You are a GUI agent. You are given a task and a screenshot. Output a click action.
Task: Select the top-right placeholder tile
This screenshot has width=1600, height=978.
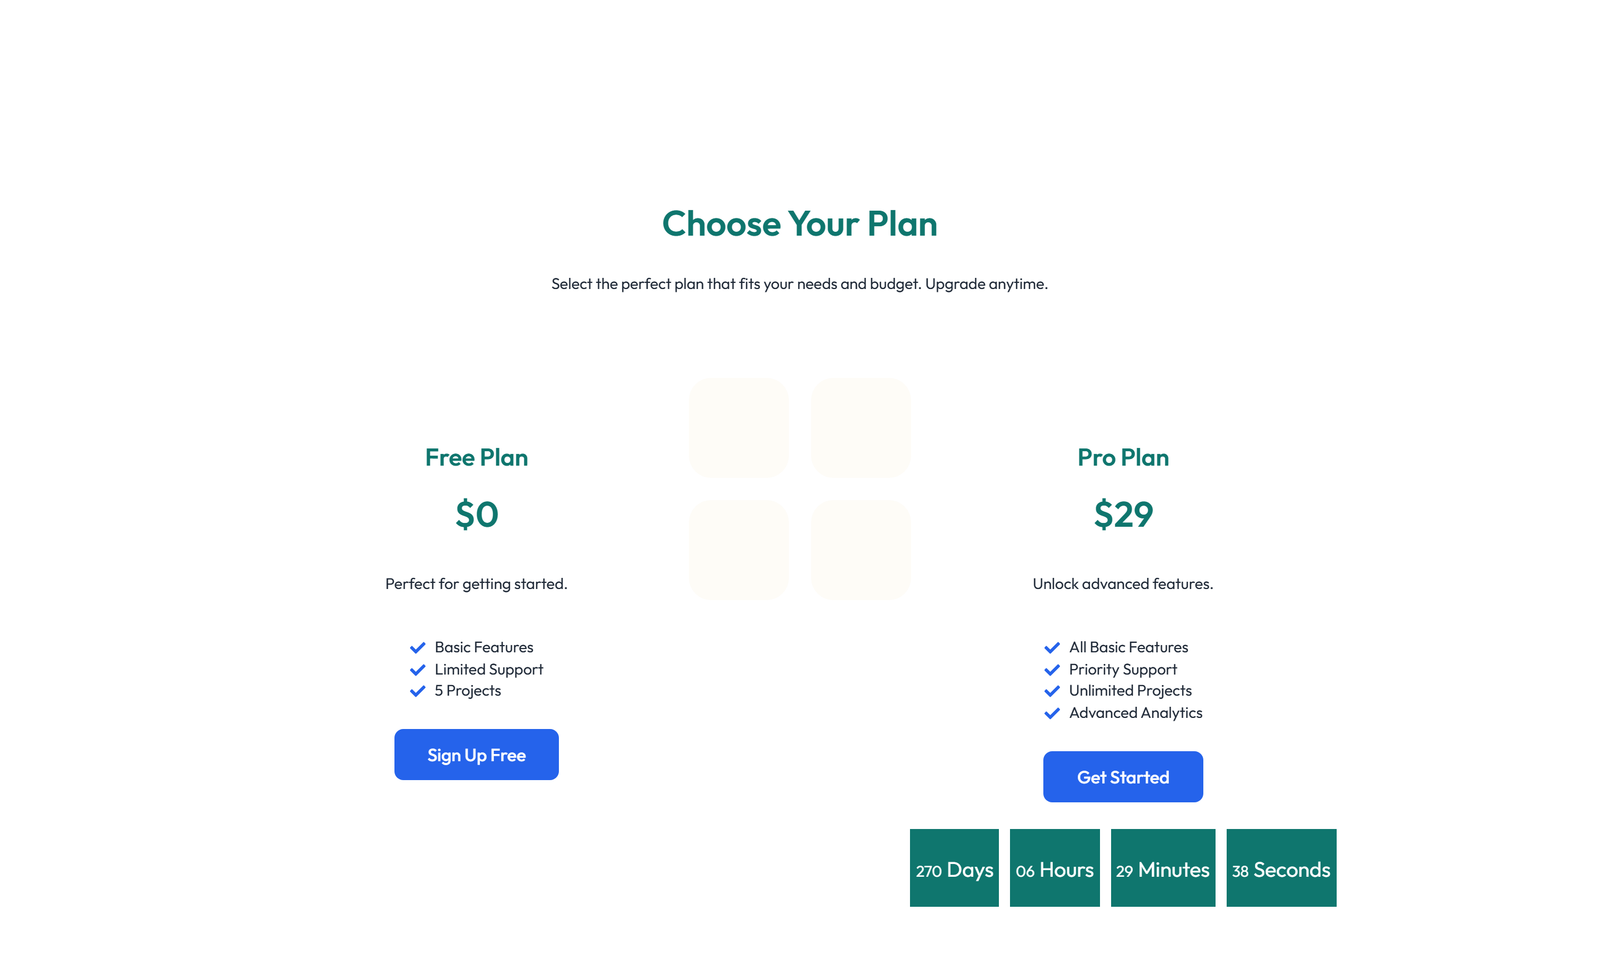coord(860,427)
